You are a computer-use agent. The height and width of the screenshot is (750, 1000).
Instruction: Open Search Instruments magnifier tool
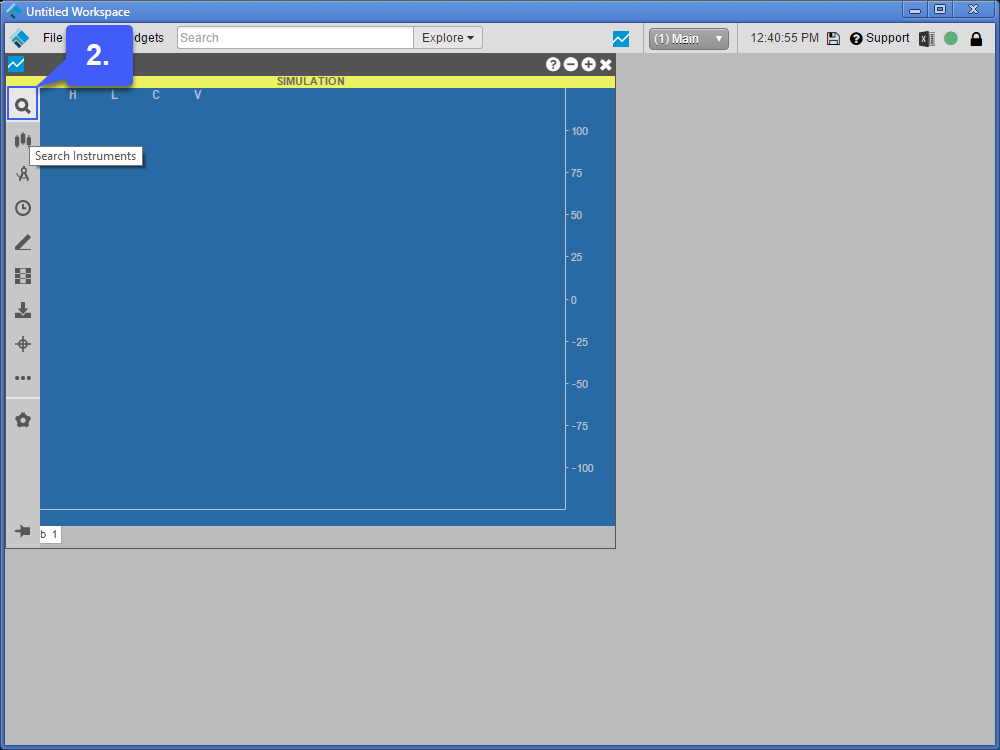pos(22,105)
